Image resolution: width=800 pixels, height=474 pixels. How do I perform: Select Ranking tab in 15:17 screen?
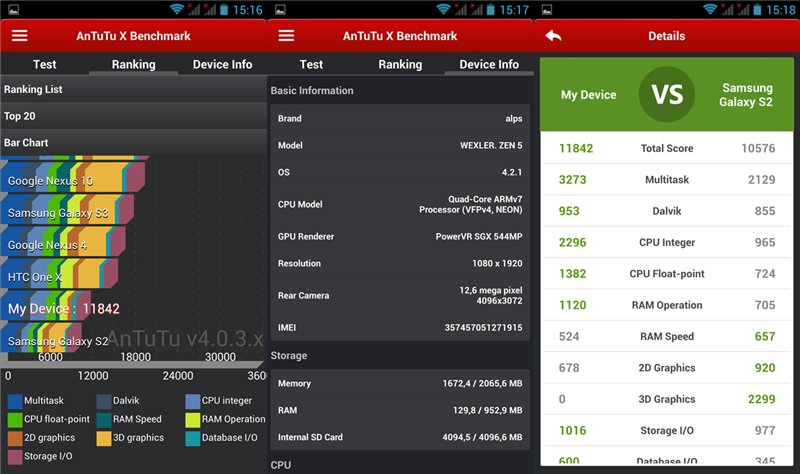pos(400,64)
